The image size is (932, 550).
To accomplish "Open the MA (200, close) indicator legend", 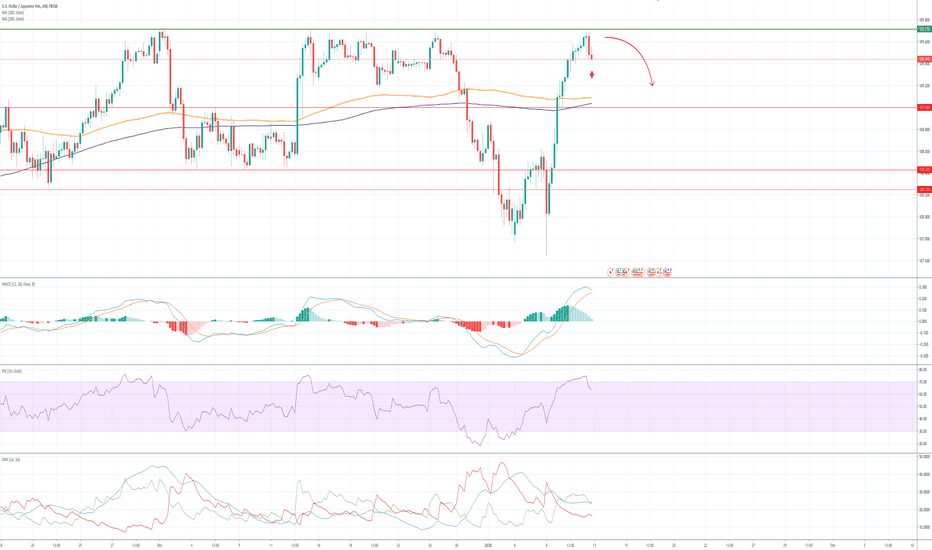I will [x=14, y=18].
